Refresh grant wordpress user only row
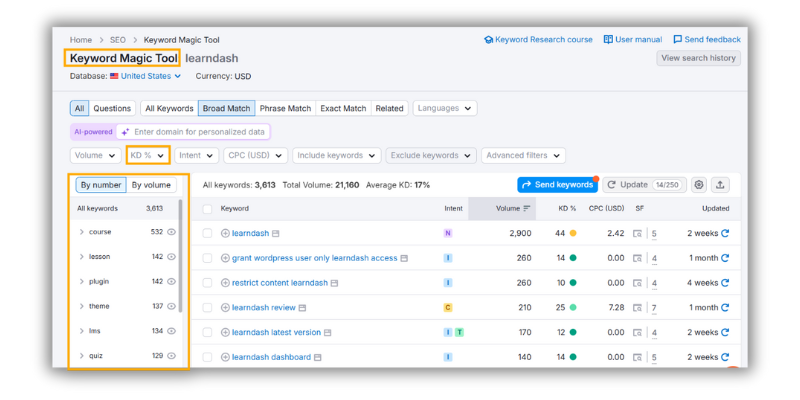Viewport: 800px width, 400px height. (725, 258)
